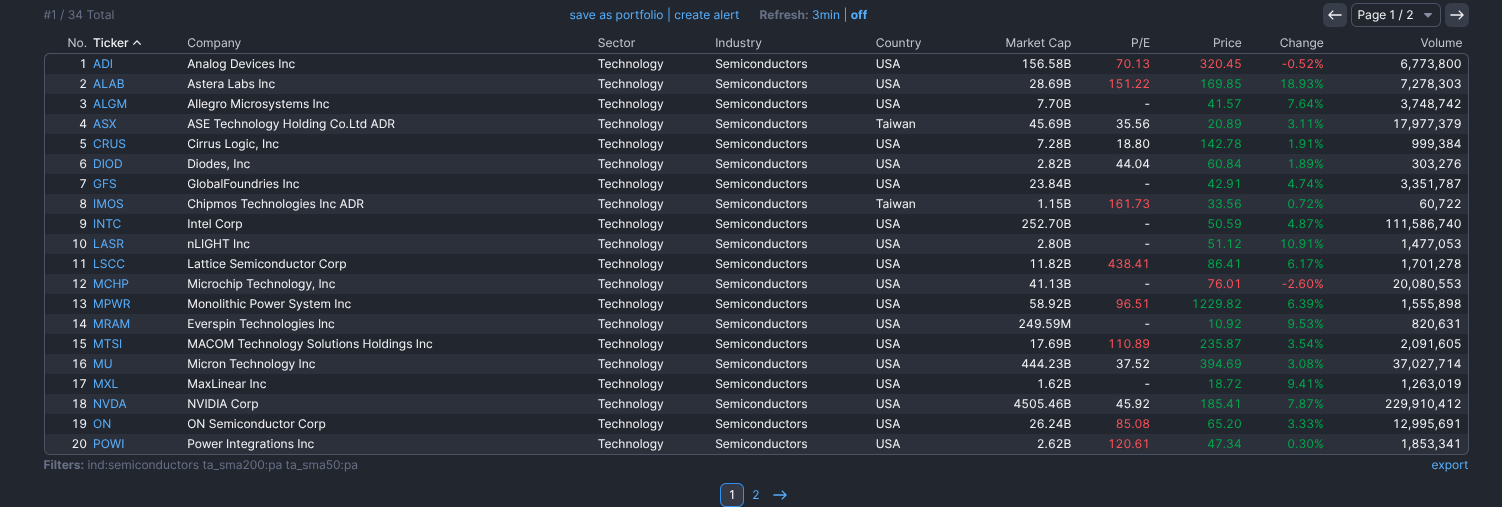1502x507 pixels.
Task: Open the INTC ticker page
Action: 107,224
